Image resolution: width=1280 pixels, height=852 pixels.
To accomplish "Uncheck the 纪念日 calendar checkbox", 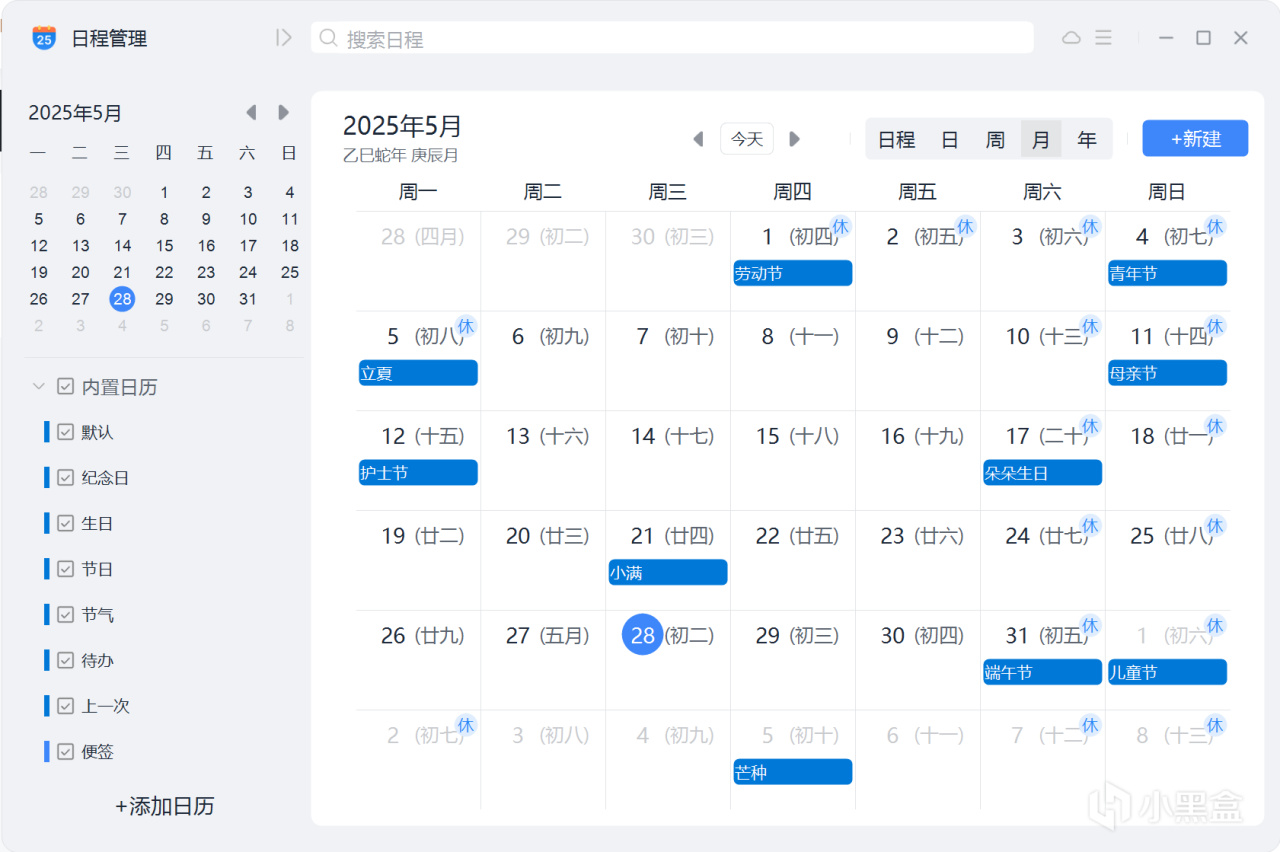I will point(66,478).
